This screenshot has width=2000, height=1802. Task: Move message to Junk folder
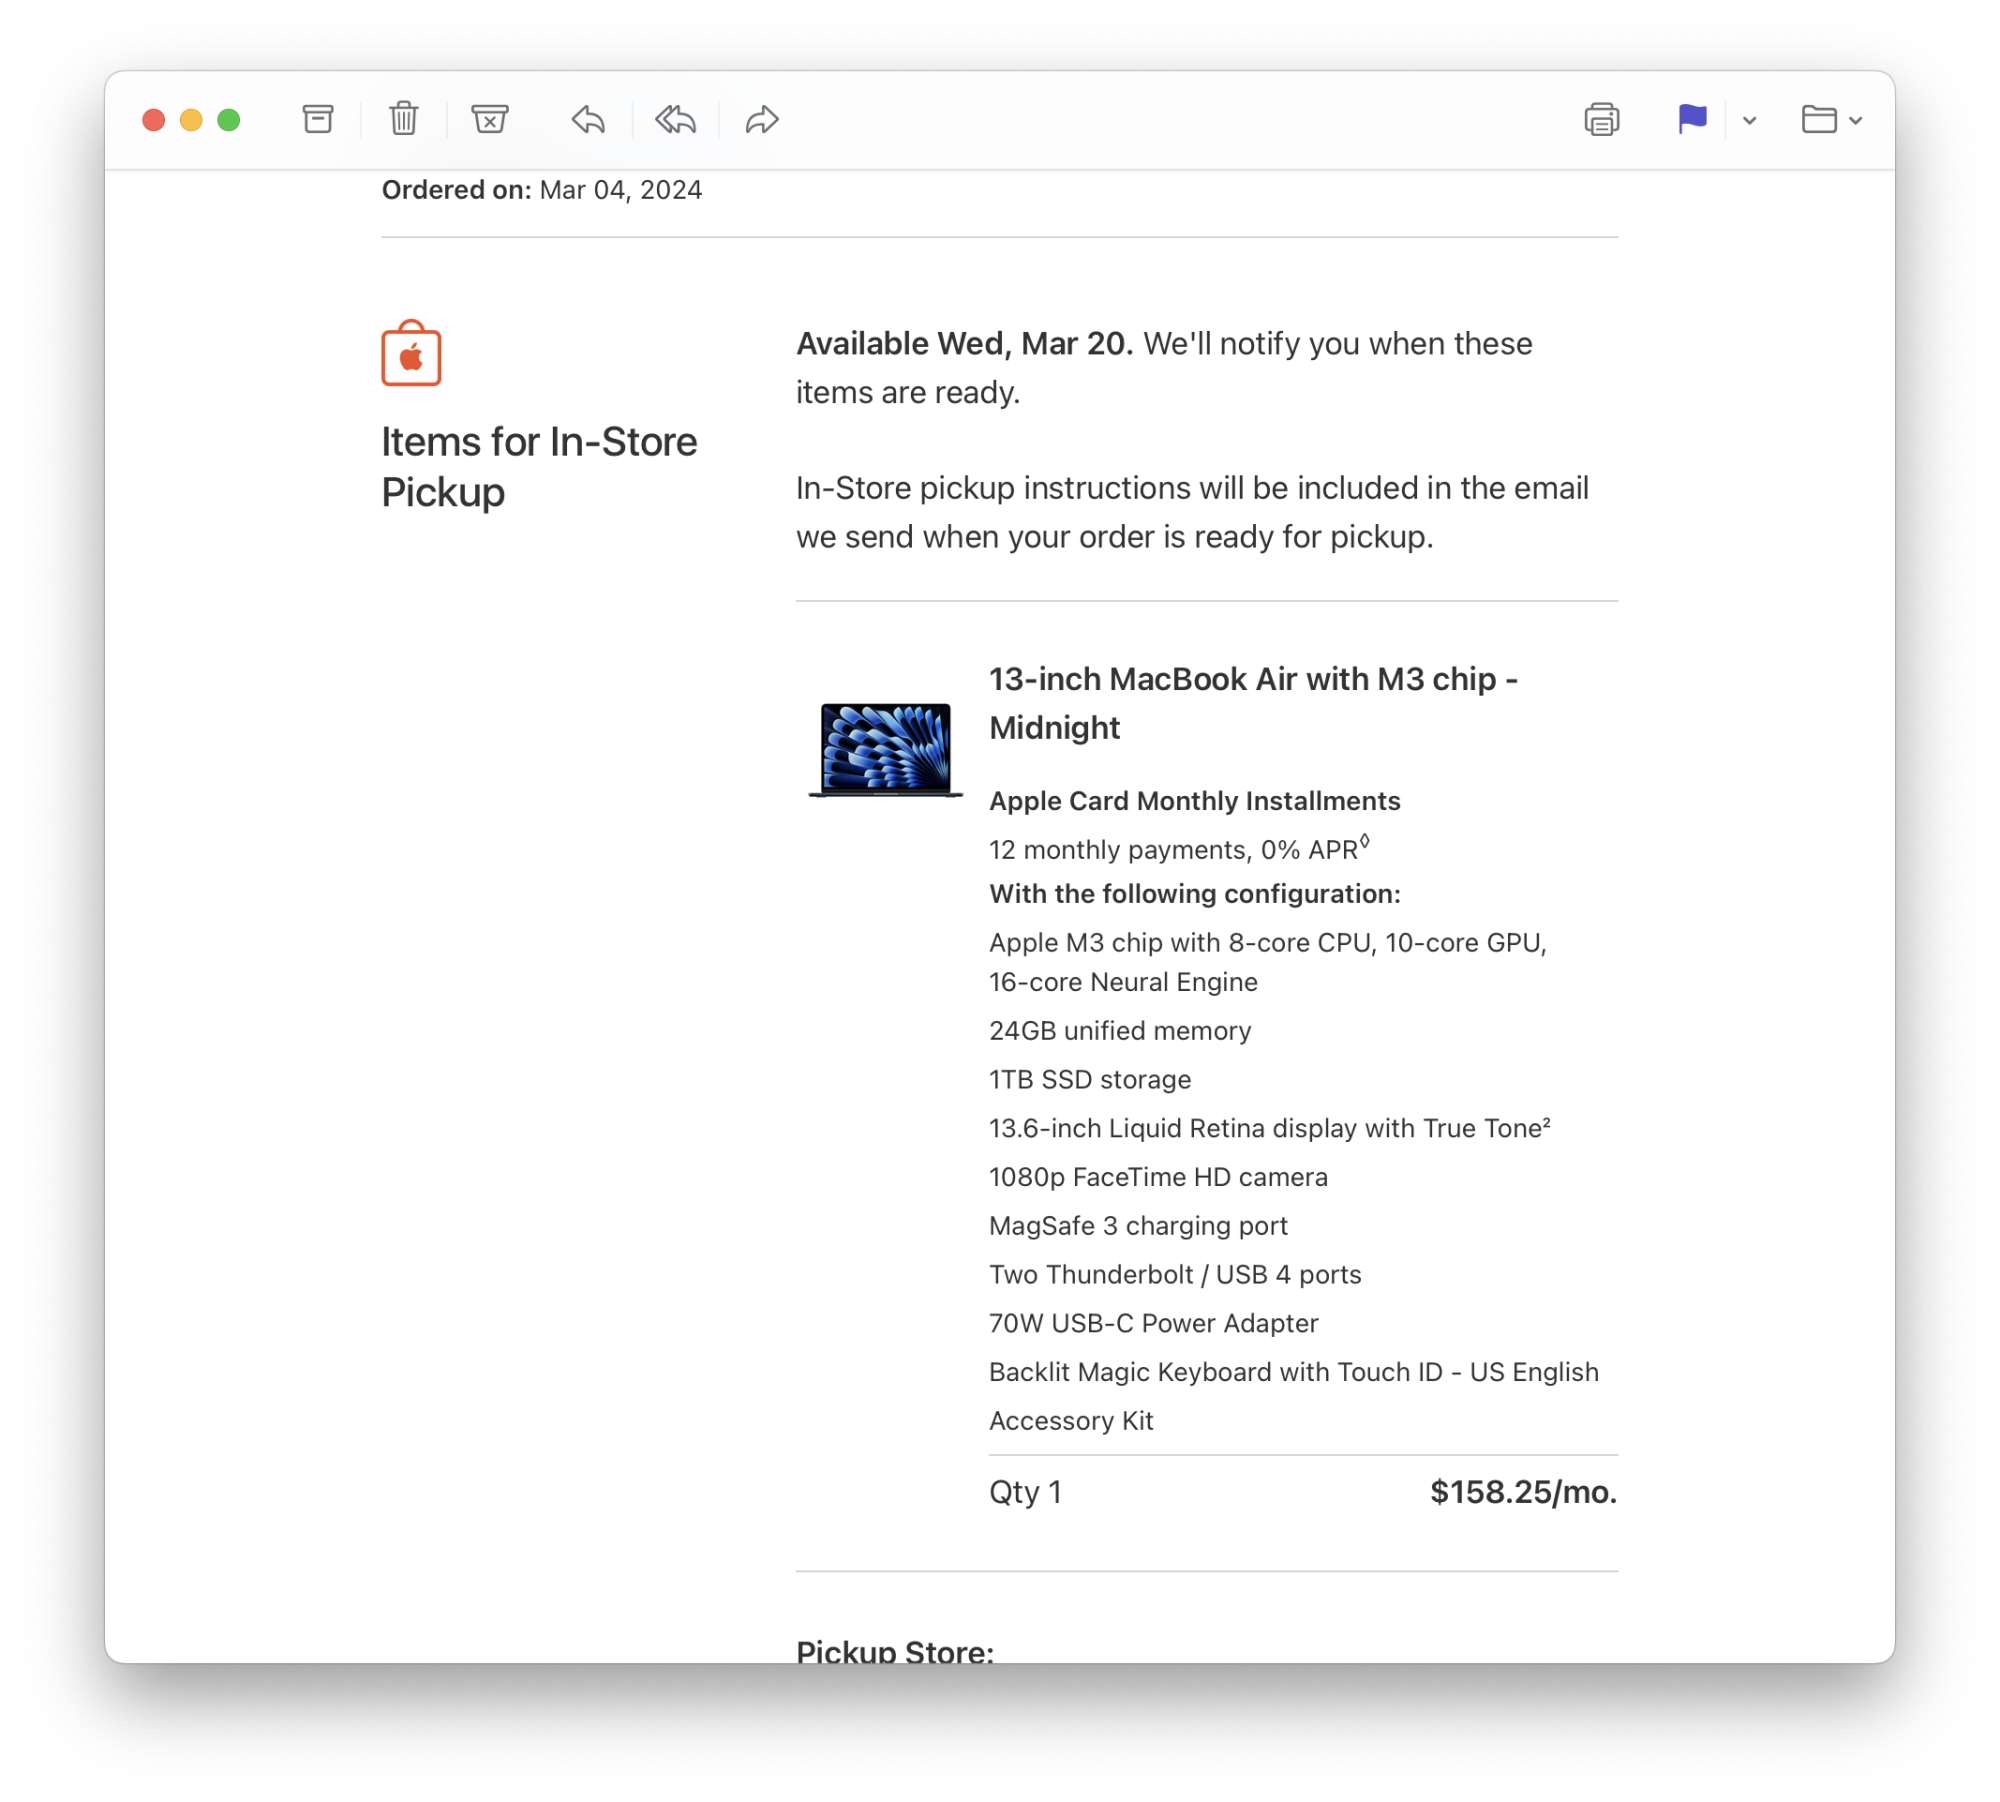coord(490,120)
